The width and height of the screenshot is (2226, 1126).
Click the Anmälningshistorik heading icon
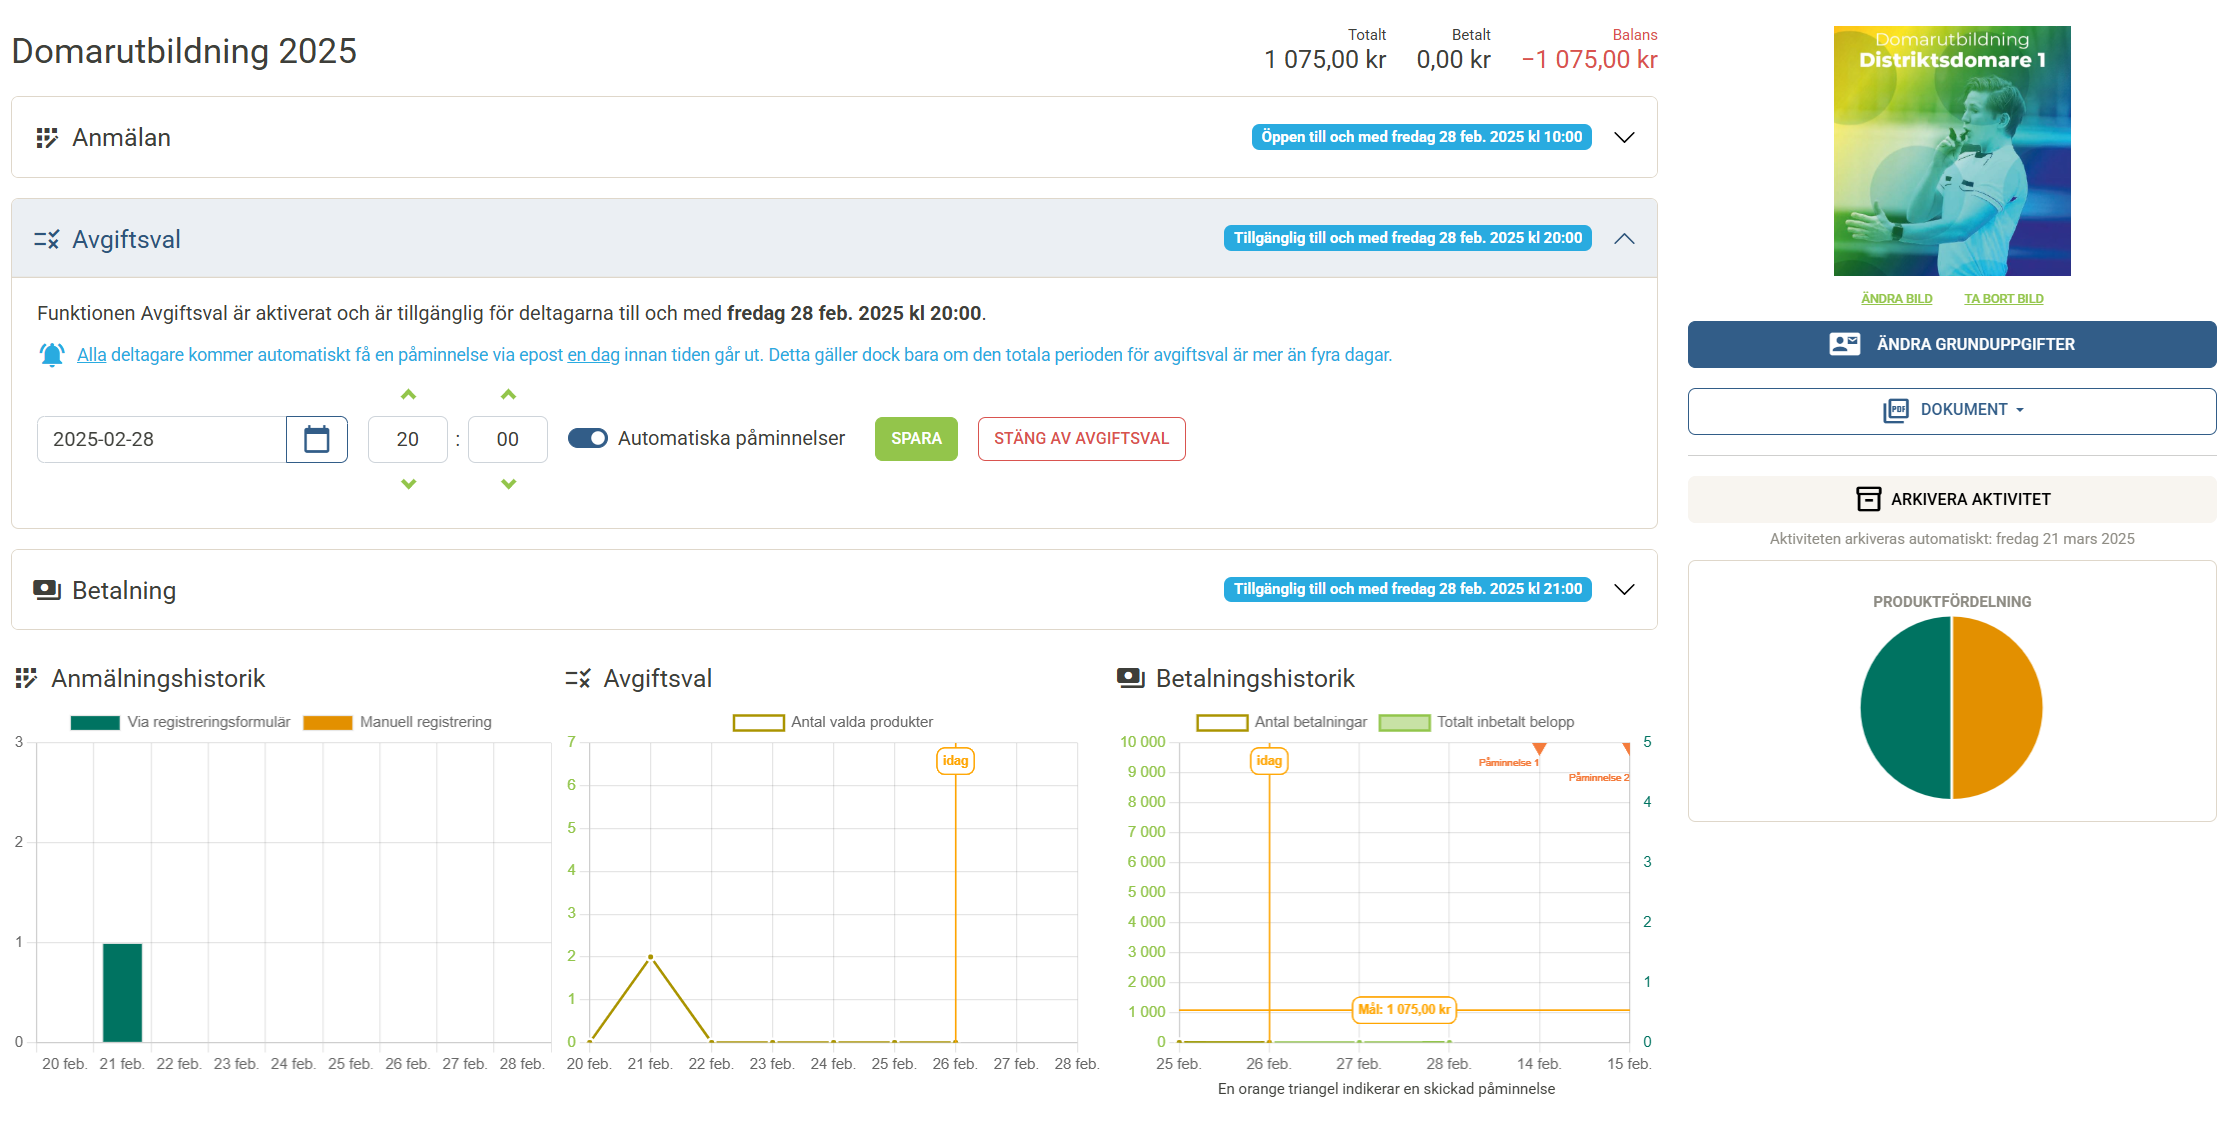pyautogui.click(x=27, y=679)
